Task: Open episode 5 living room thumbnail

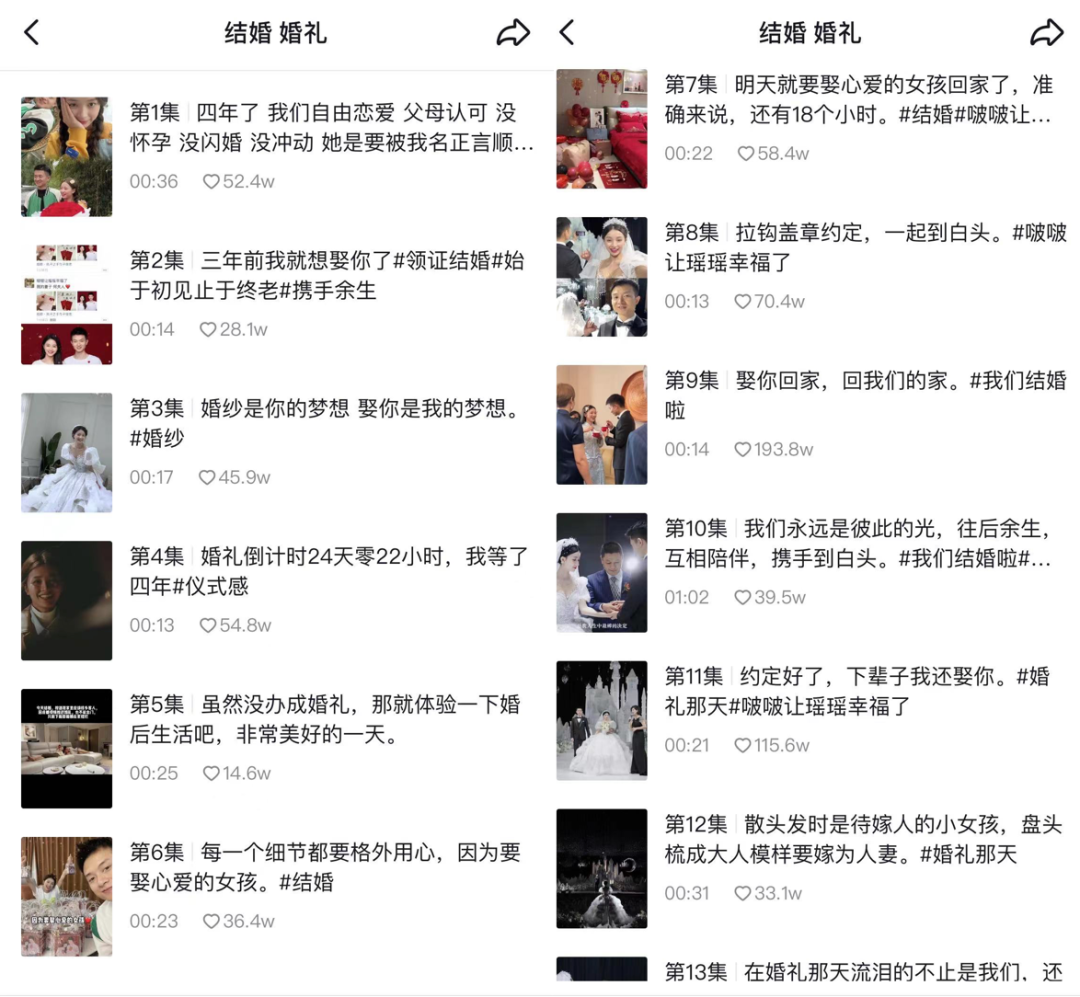Action: pyautogui.click(x=67, y=749)
